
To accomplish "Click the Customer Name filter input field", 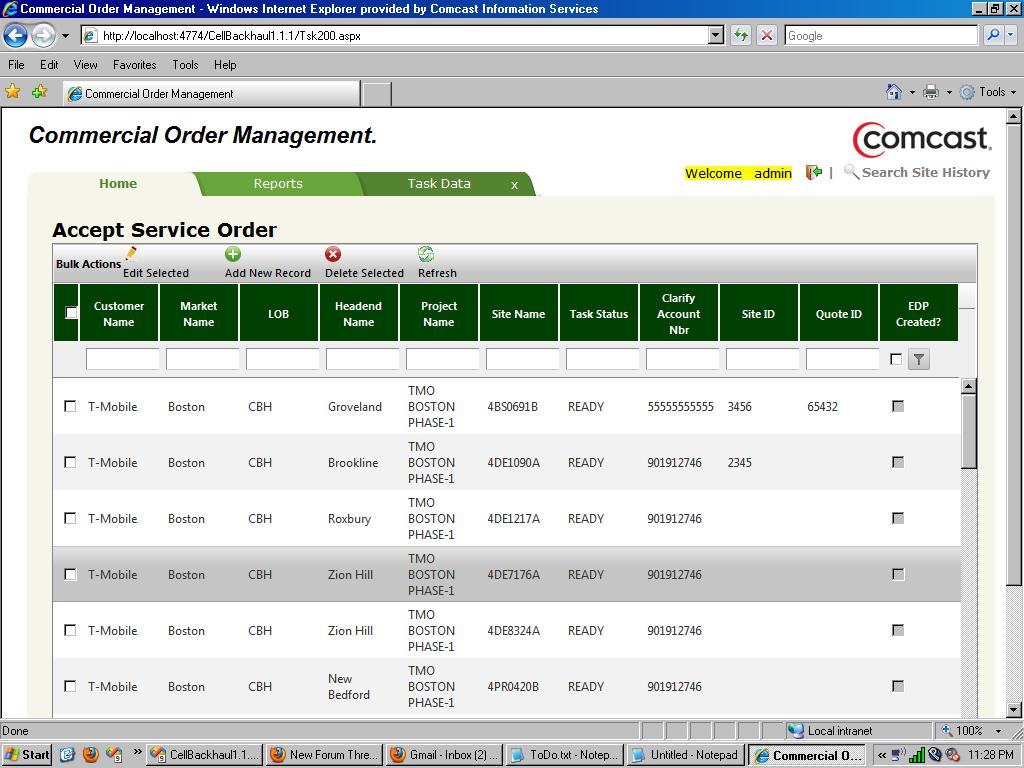I will (123, 359).
